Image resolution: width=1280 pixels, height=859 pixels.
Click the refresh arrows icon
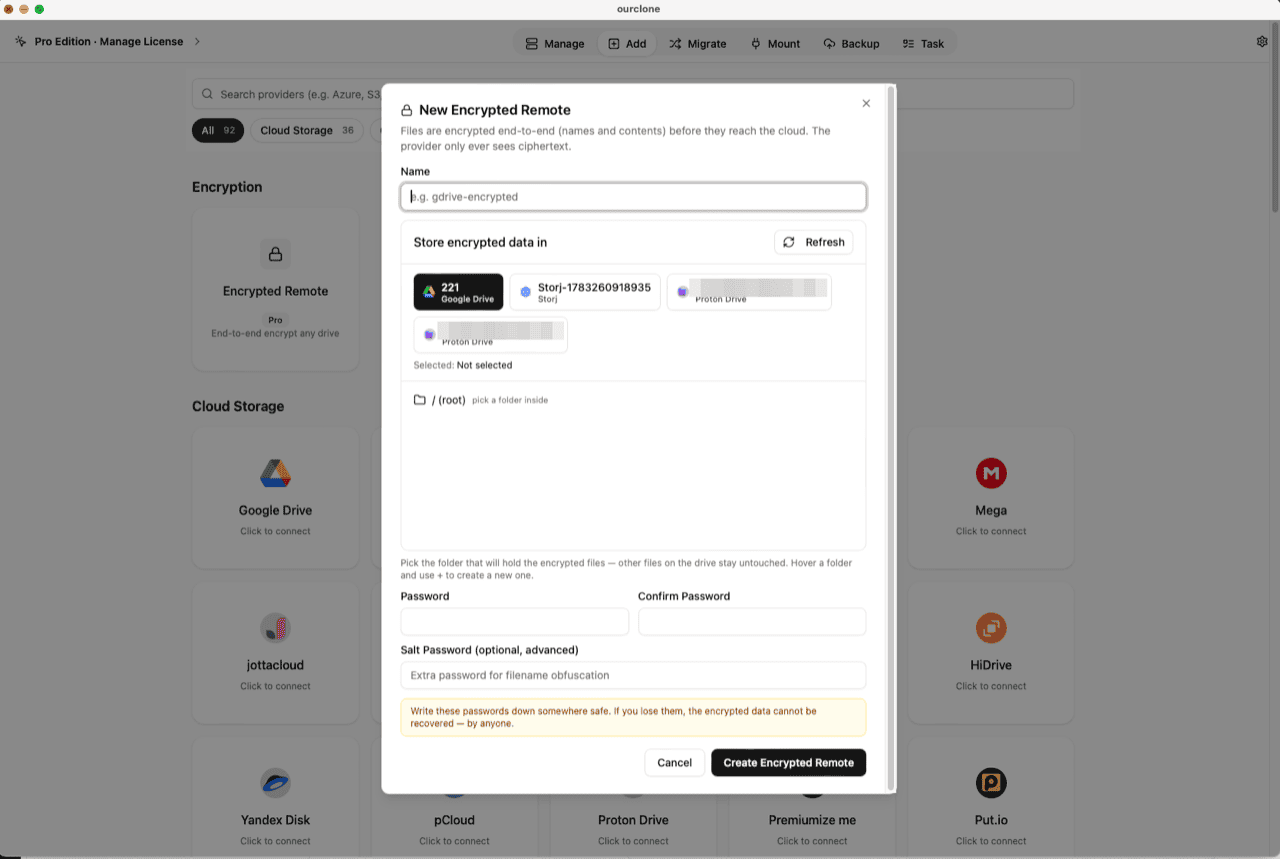pyautogui.click(x=789, y=242)
